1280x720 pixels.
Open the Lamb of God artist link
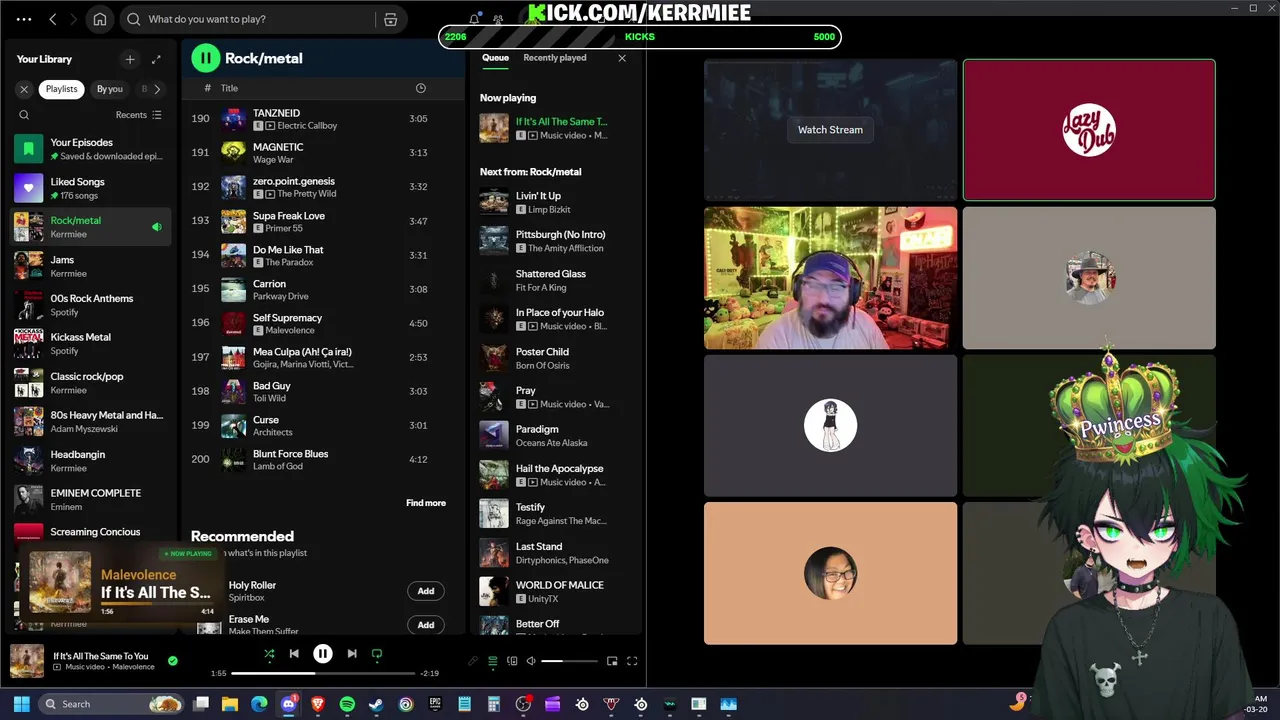[278, 466]
